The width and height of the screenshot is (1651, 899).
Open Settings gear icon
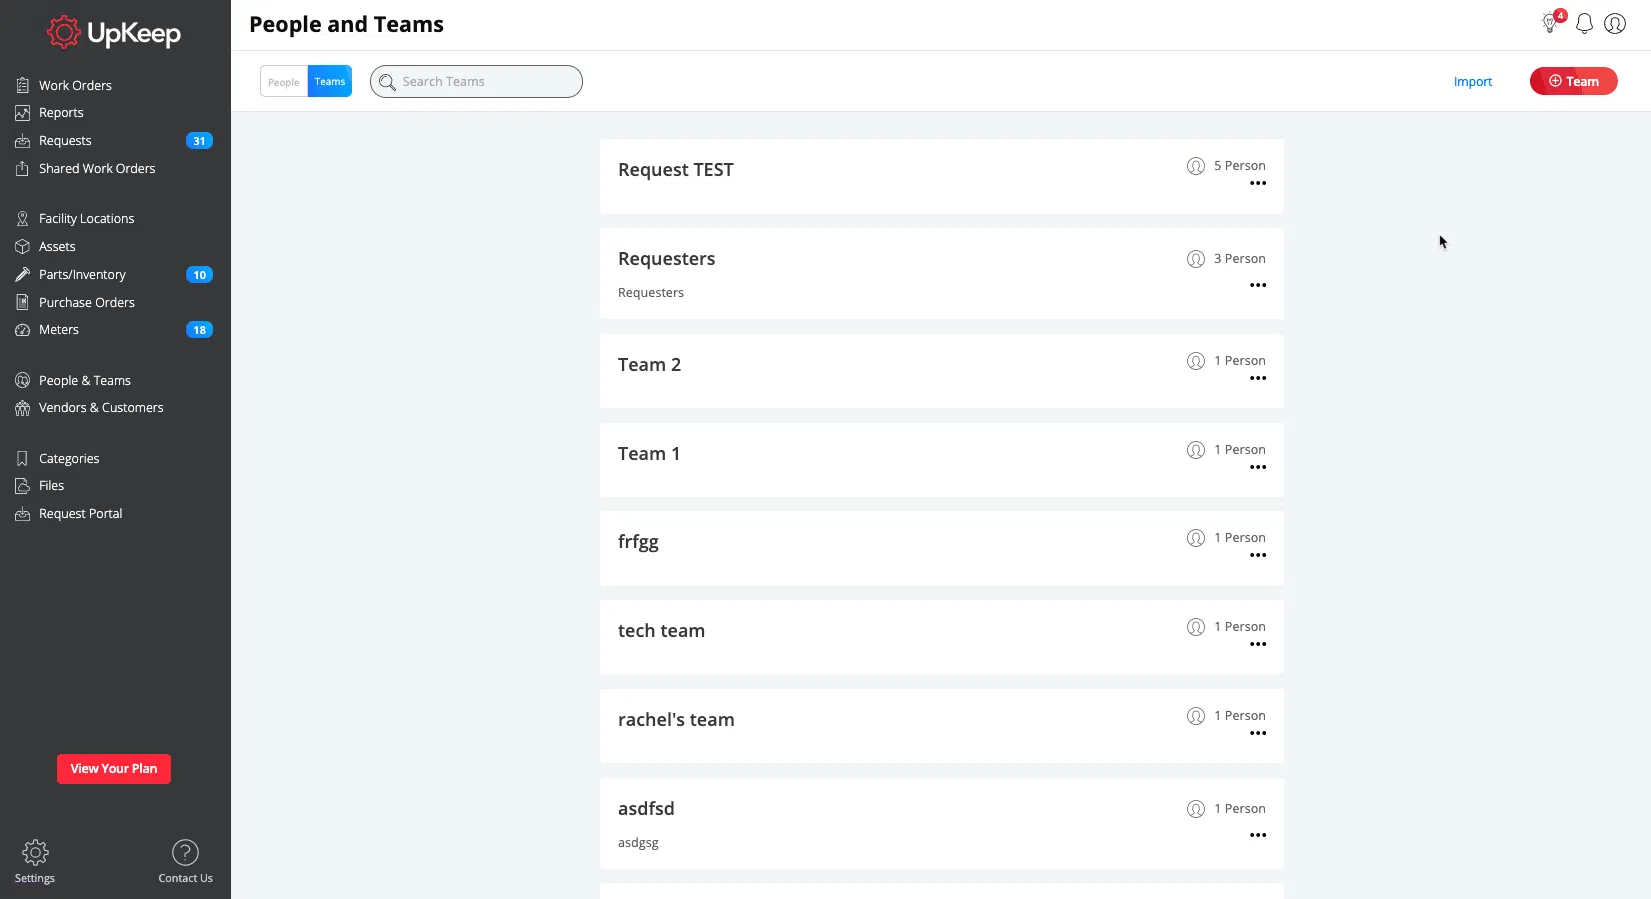35,853
